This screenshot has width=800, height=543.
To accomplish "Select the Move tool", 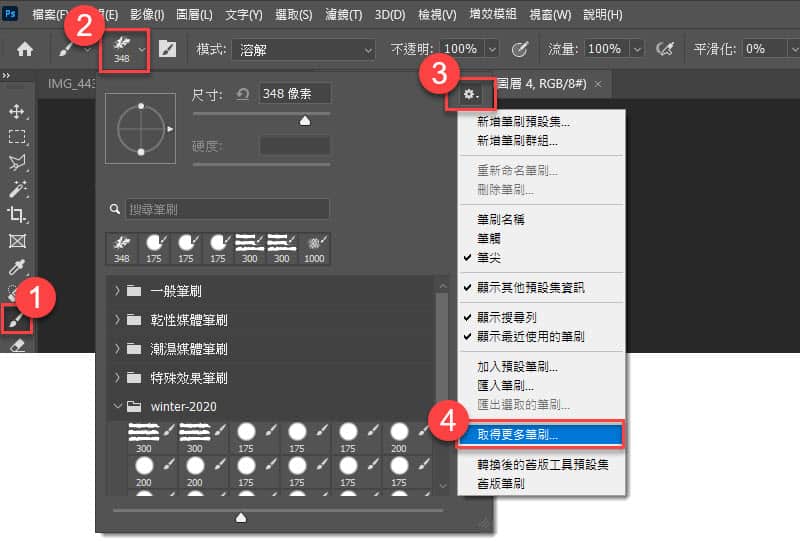I will 17,111.
